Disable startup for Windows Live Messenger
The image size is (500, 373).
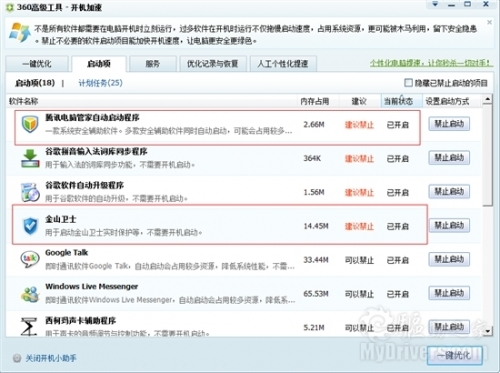coord(449,293)
